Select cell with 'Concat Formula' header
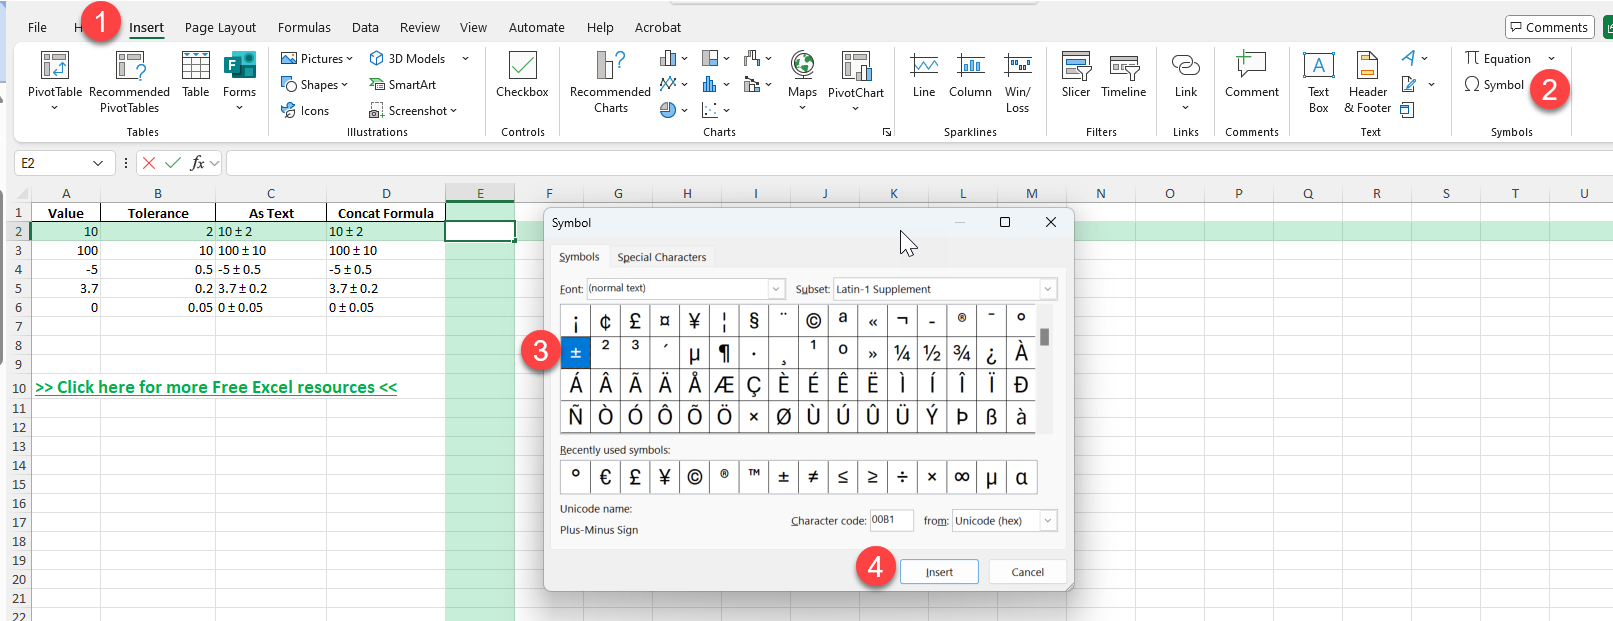1613x621 pixels. (x=386, y=213)
